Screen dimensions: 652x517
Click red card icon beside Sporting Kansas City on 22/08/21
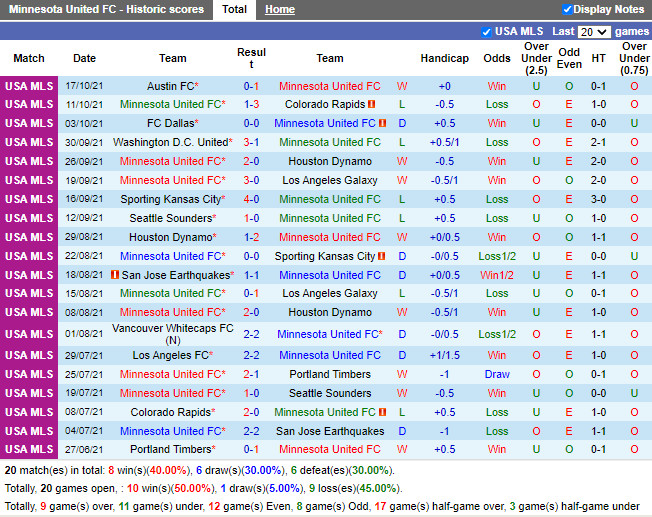click(x=383, y=256)
